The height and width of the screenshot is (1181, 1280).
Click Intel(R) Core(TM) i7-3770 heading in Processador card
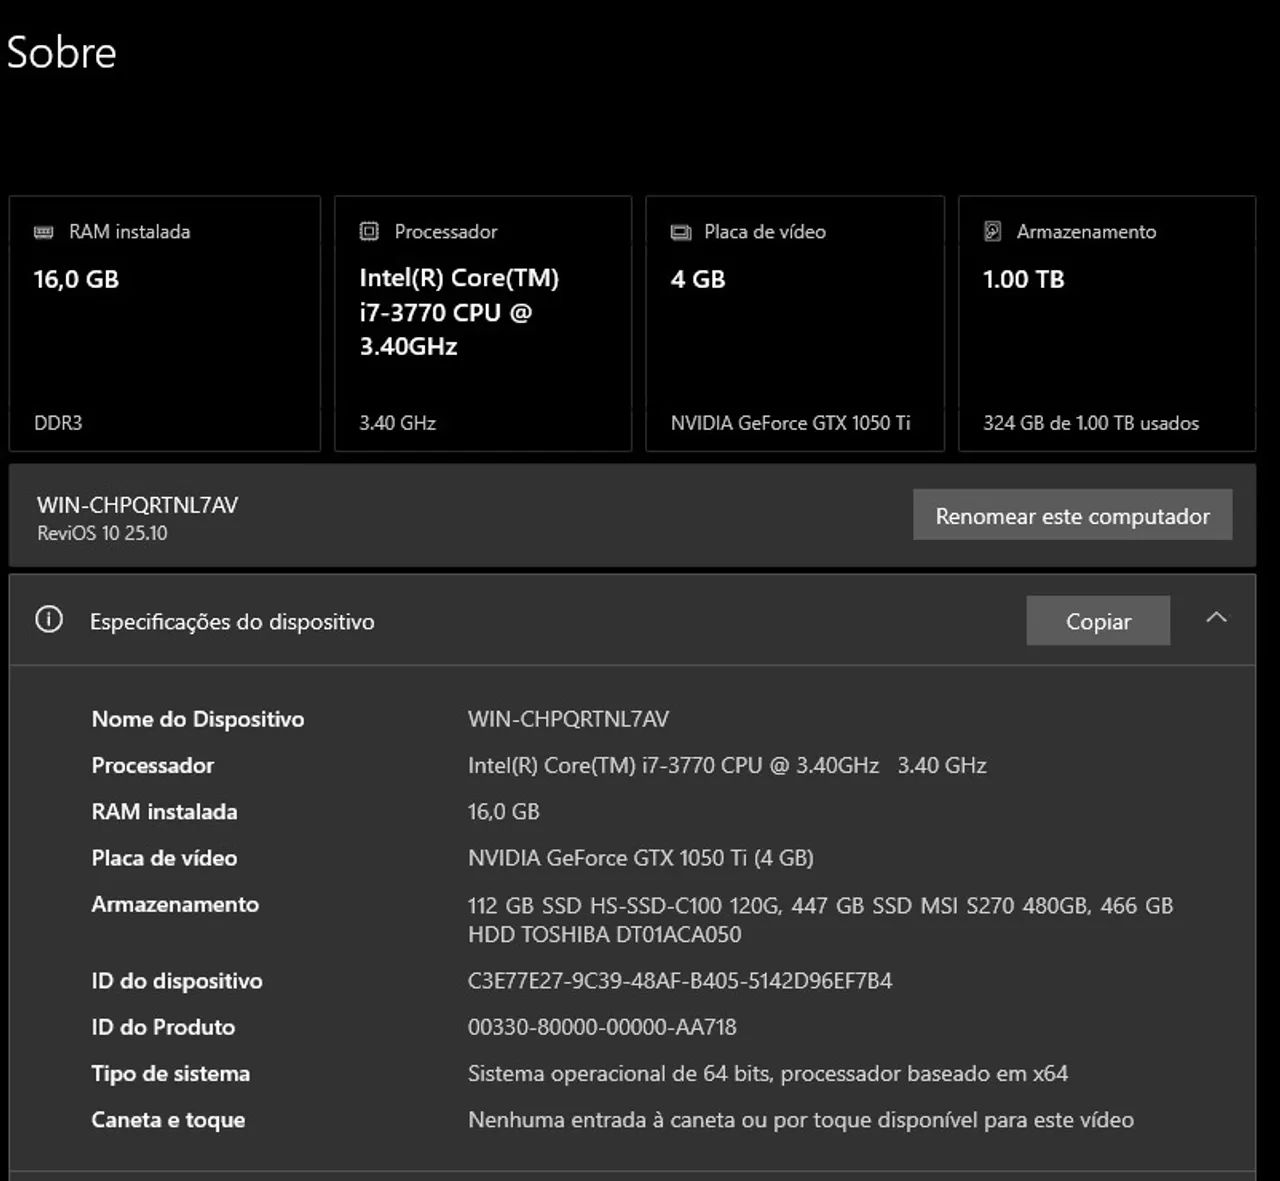[x=459, y=312]
